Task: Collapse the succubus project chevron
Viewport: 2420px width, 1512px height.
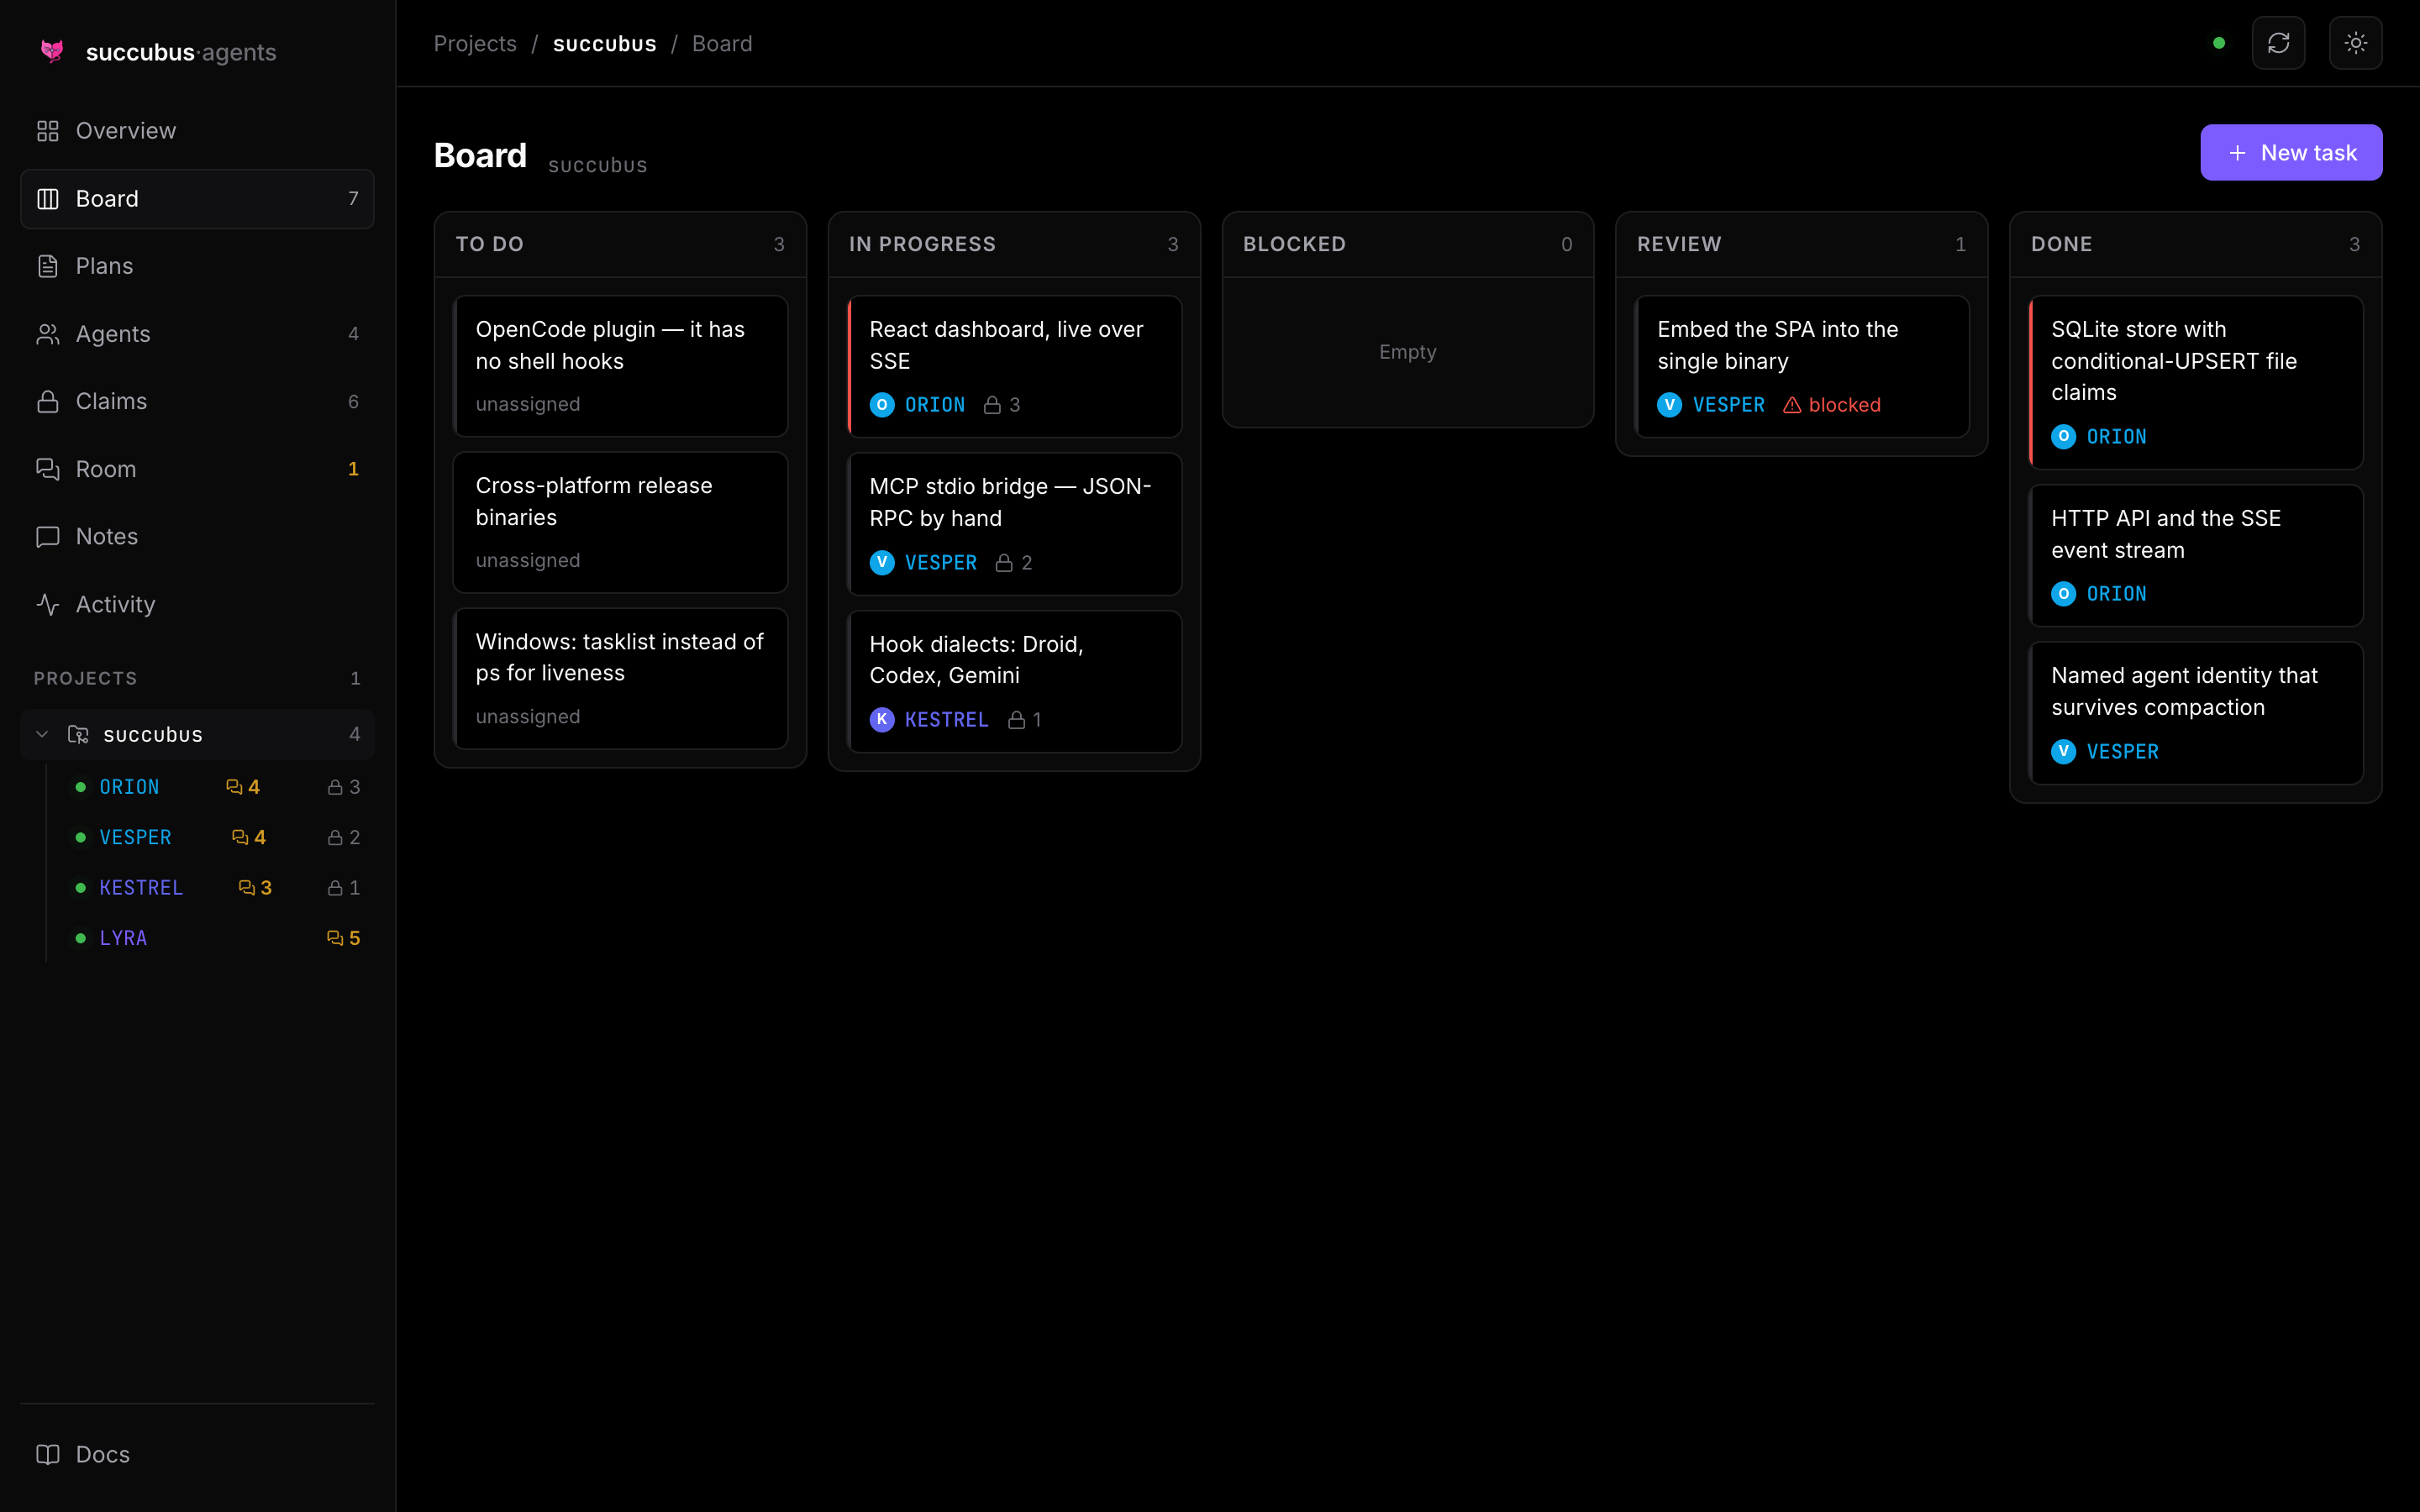Action: (42, 734)
